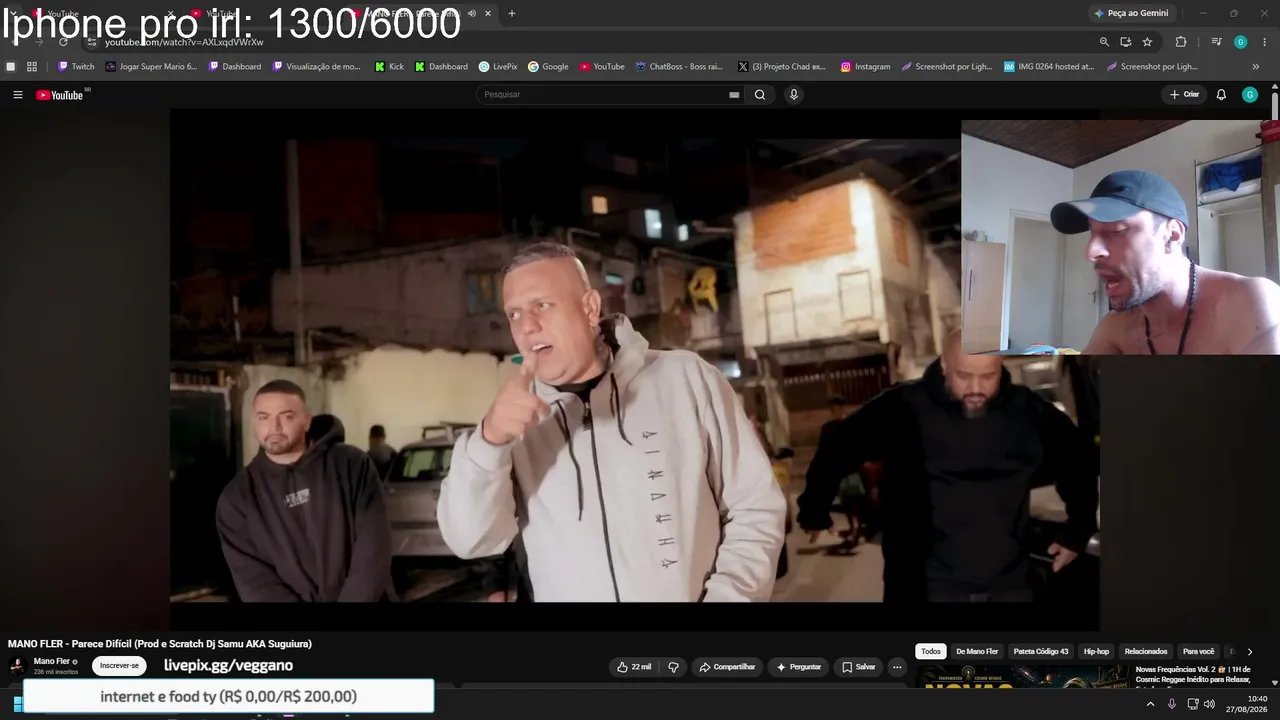Open the Mano Fler channel name

tap(52, 661)
